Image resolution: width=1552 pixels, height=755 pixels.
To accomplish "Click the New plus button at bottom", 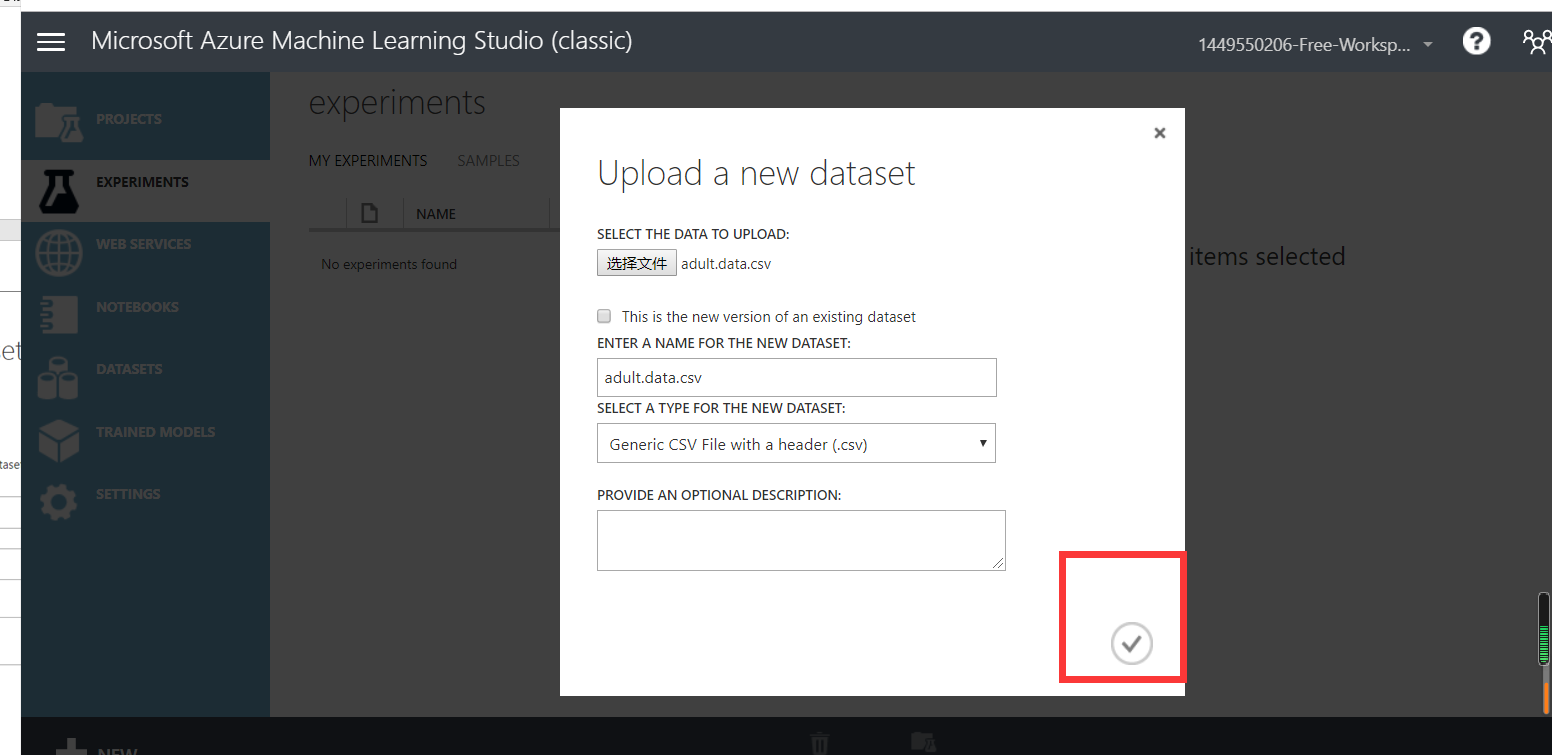I will point(97,748).
